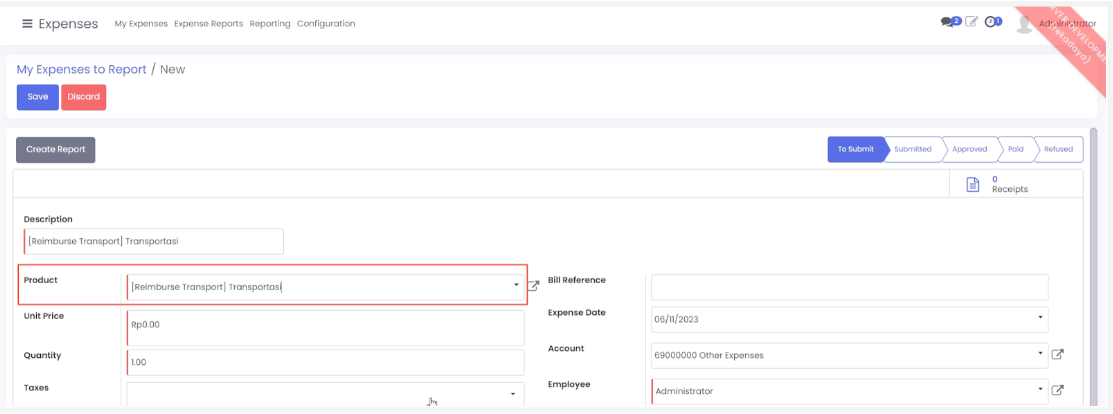The height and width of the screenshot is (414, 1113).
Task: Click the Discard button
Action: click(x=84, y=97)
